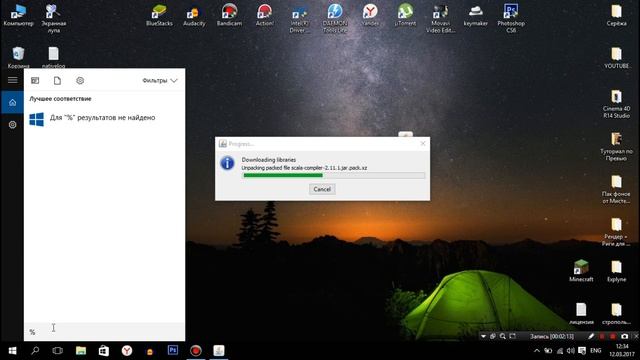Open the Explyne folder on desktop
640x360 pixels.
(616, 271)
